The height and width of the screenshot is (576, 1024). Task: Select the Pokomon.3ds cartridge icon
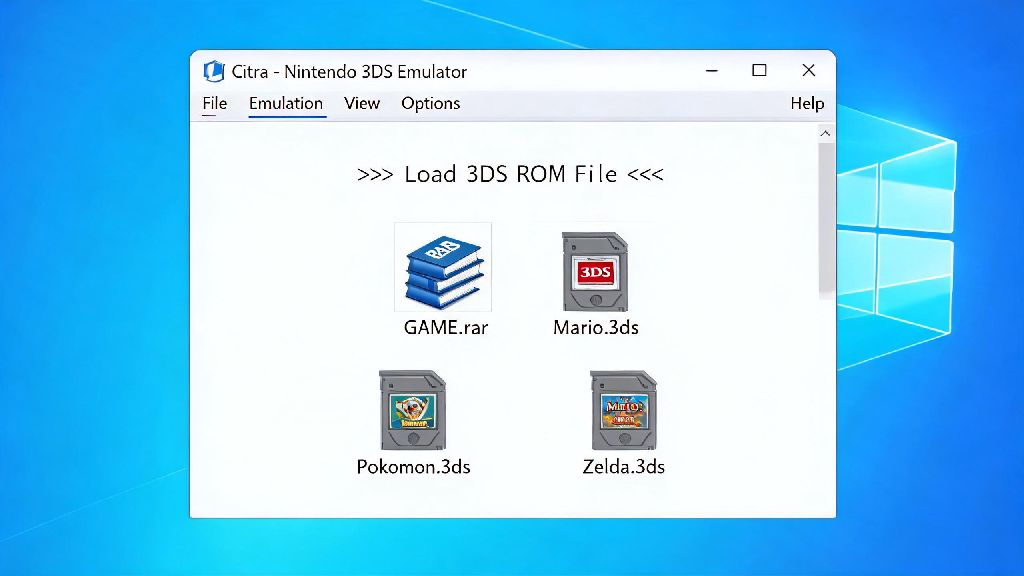pos(412,409)
